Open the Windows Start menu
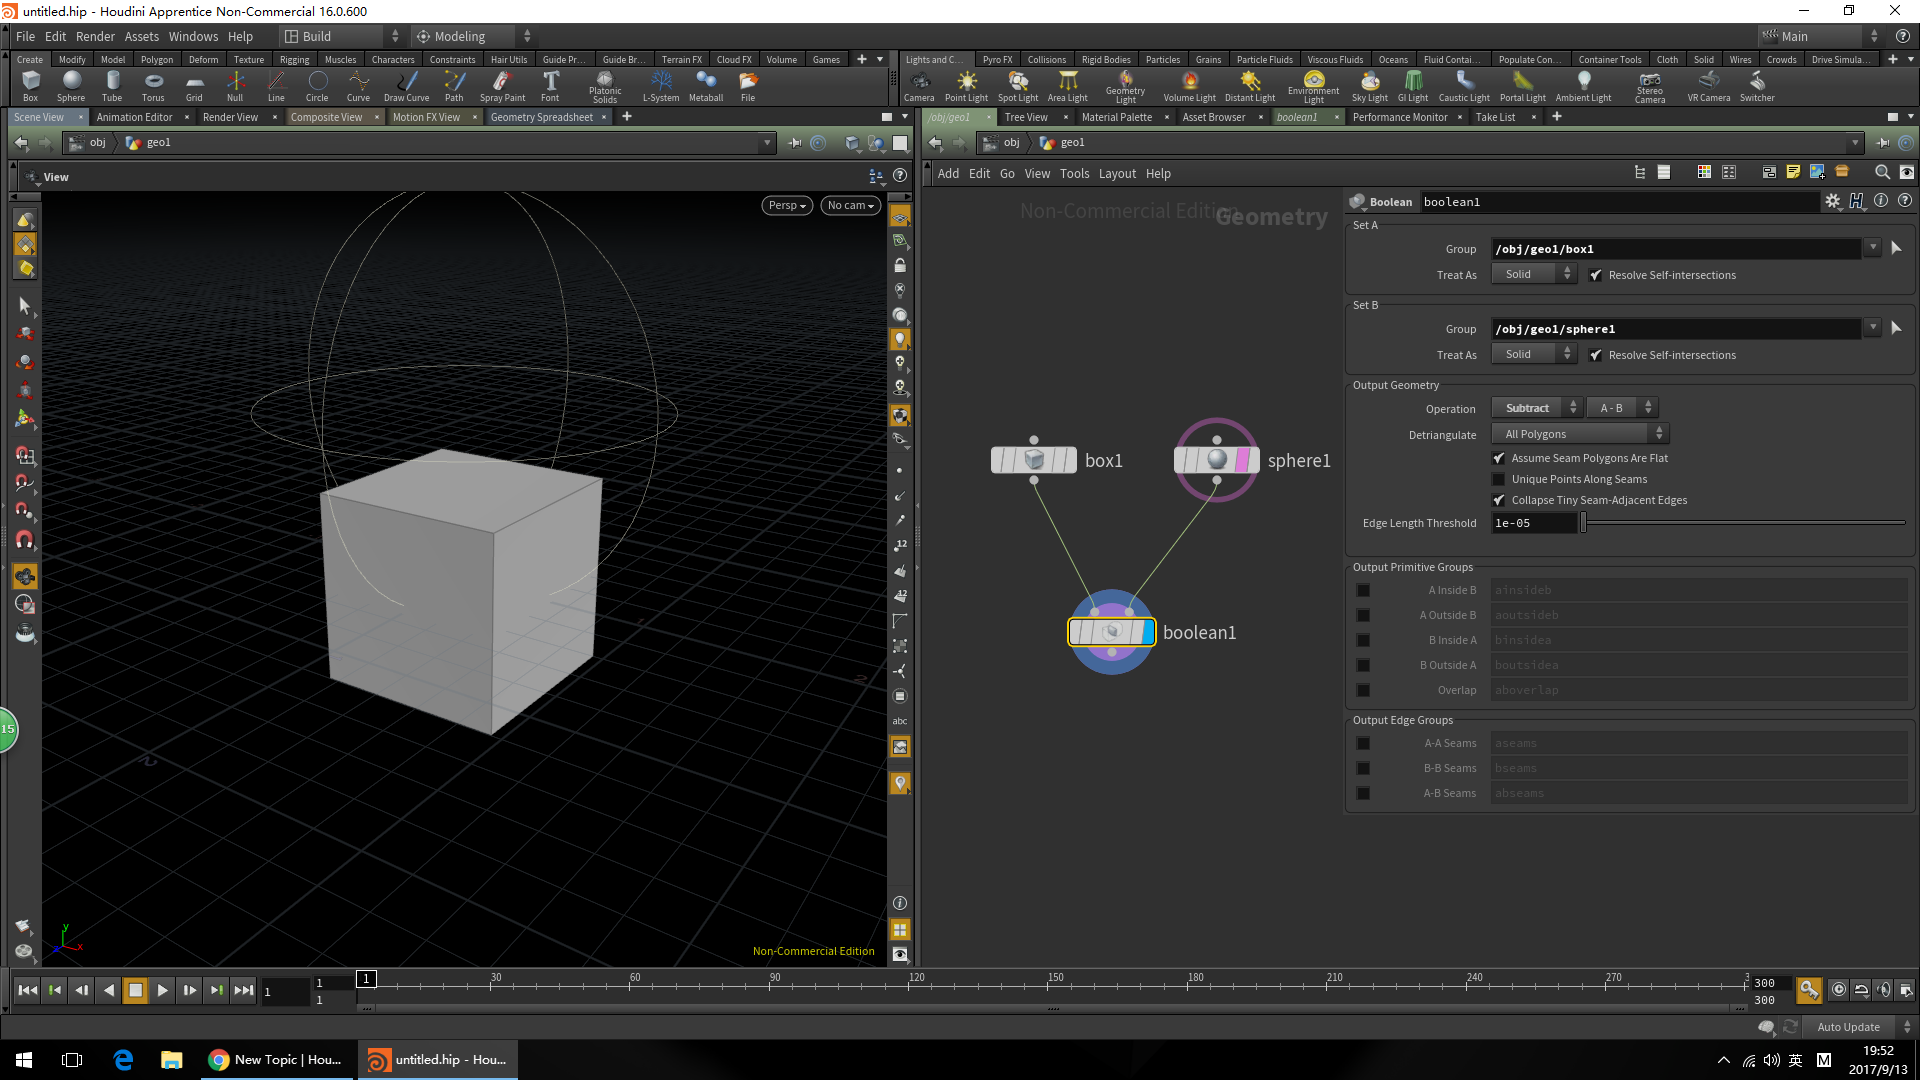 [24, 1059]
